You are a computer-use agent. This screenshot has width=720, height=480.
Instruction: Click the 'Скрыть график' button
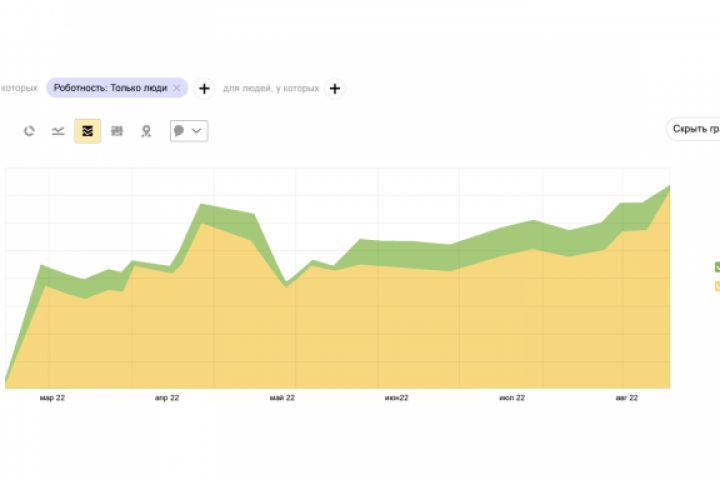(695, 129)
